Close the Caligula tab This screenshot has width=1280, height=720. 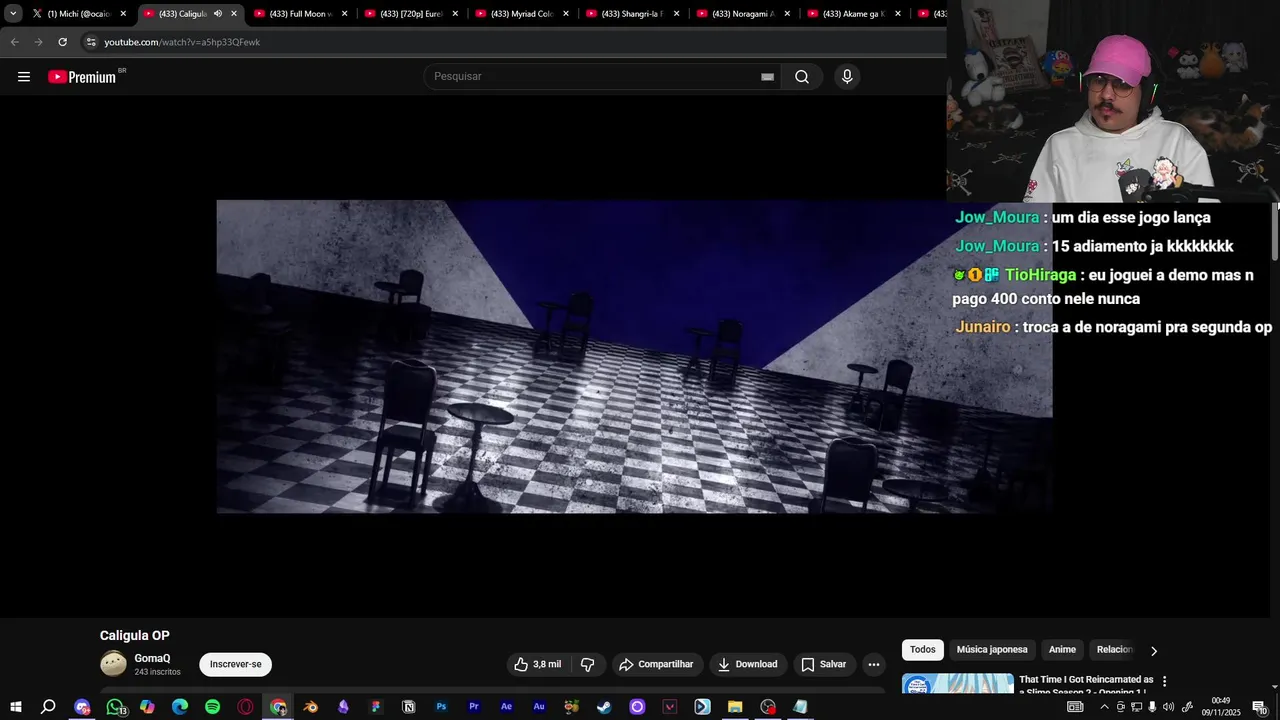(234, 14)
